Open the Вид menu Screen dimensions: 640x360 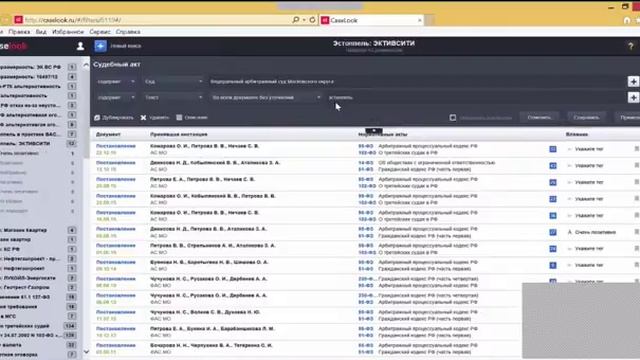pos(41,32)
